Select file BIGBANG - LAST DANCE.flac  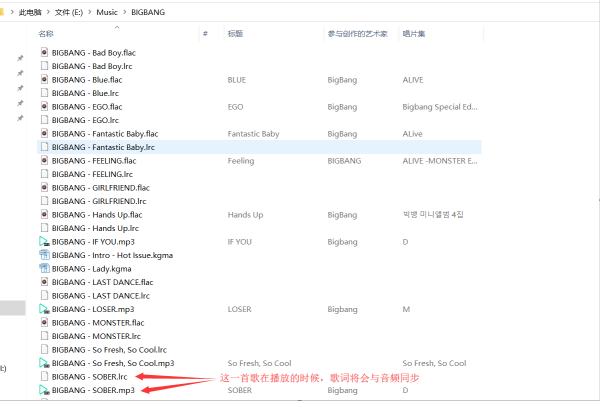pyautogui.click(x=103, y=282)
